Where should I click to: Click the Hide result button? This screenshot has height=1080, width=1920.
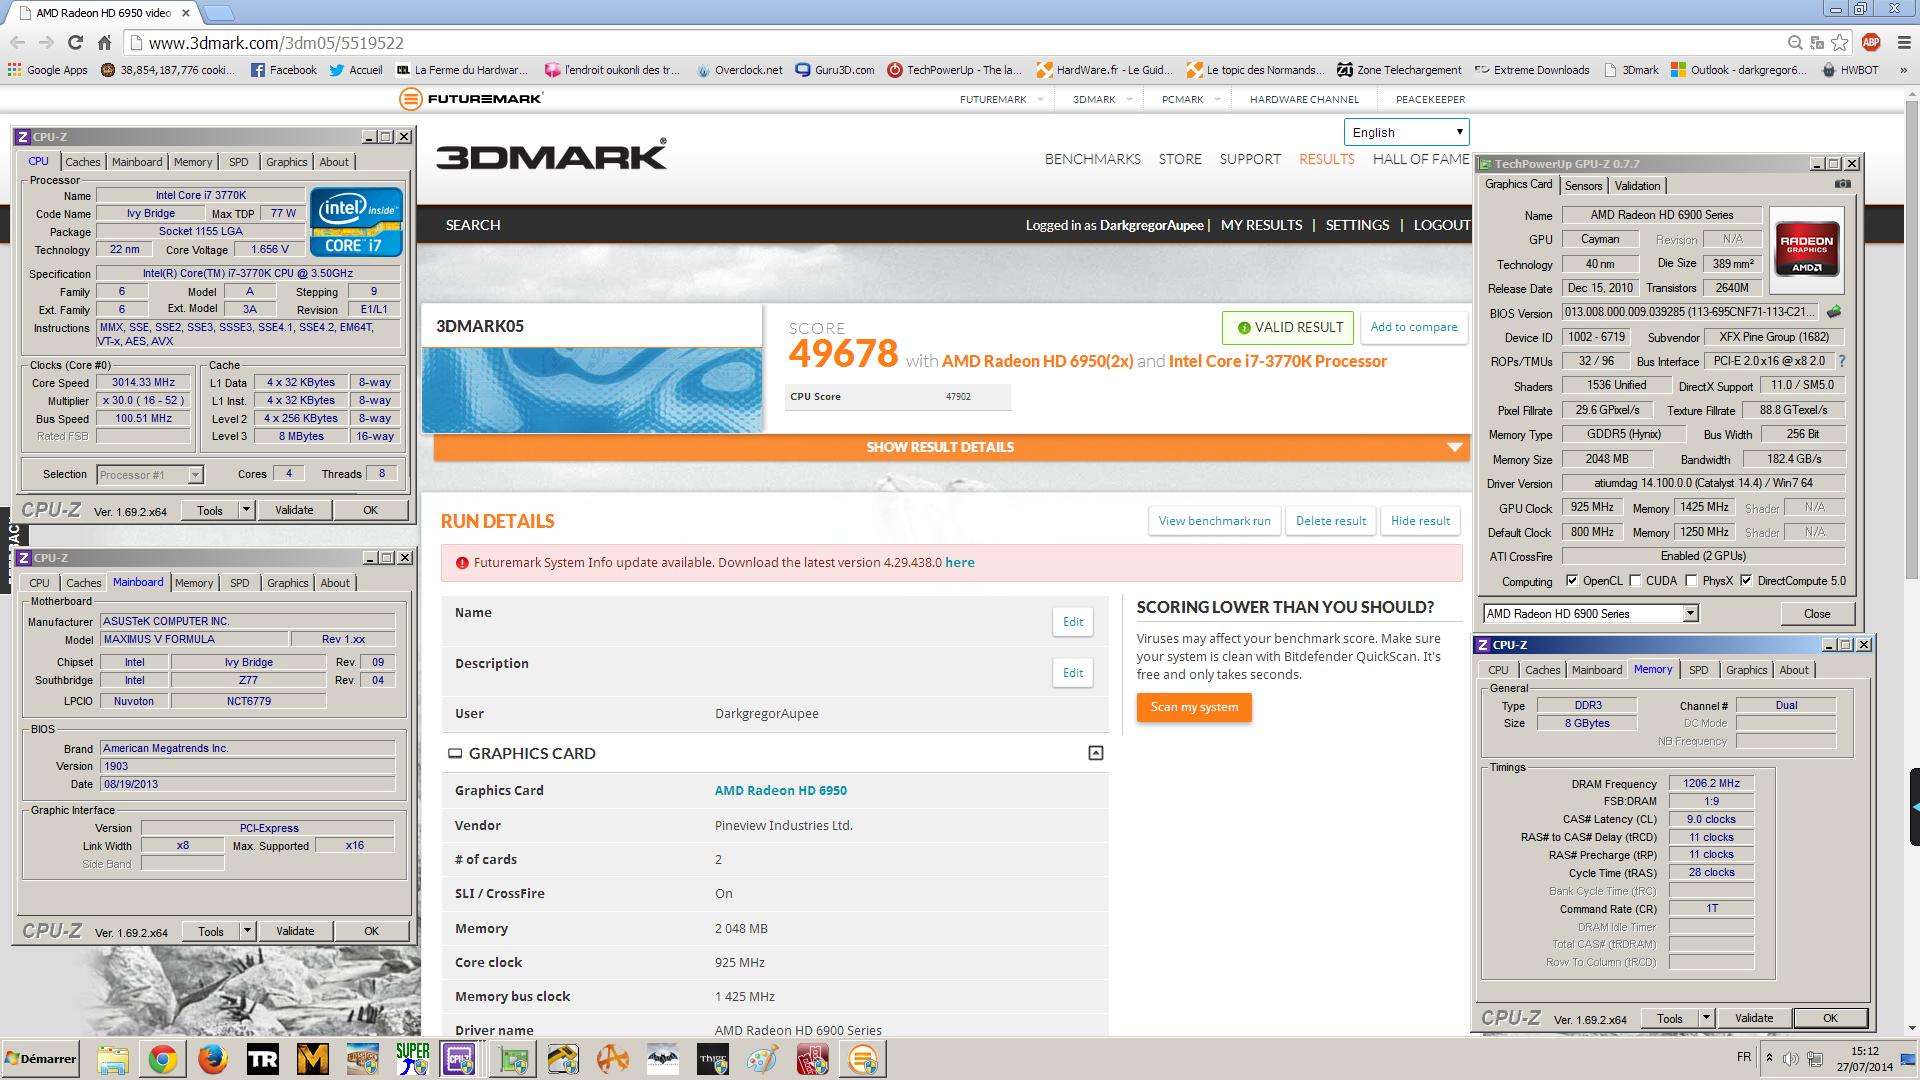[x=1420, y=521]
